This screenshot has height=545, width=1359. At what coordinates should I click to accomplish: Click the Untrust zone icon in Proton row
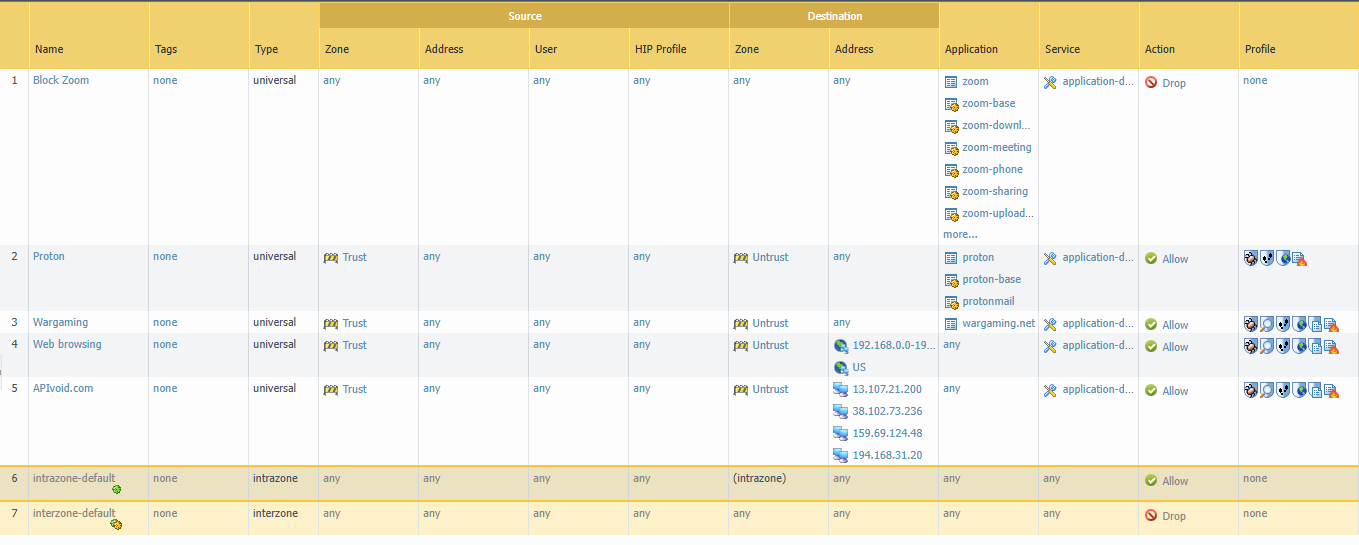click(741, 258)
